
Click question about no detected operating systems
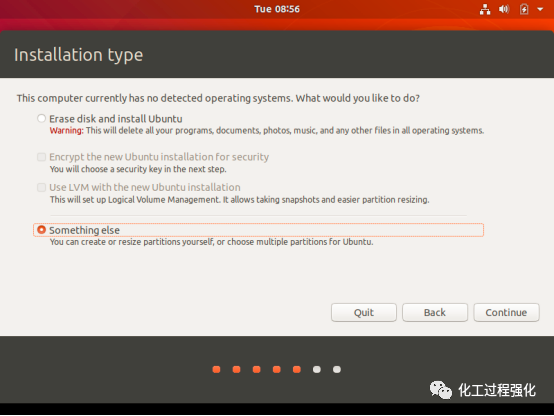tap(218, 98)
